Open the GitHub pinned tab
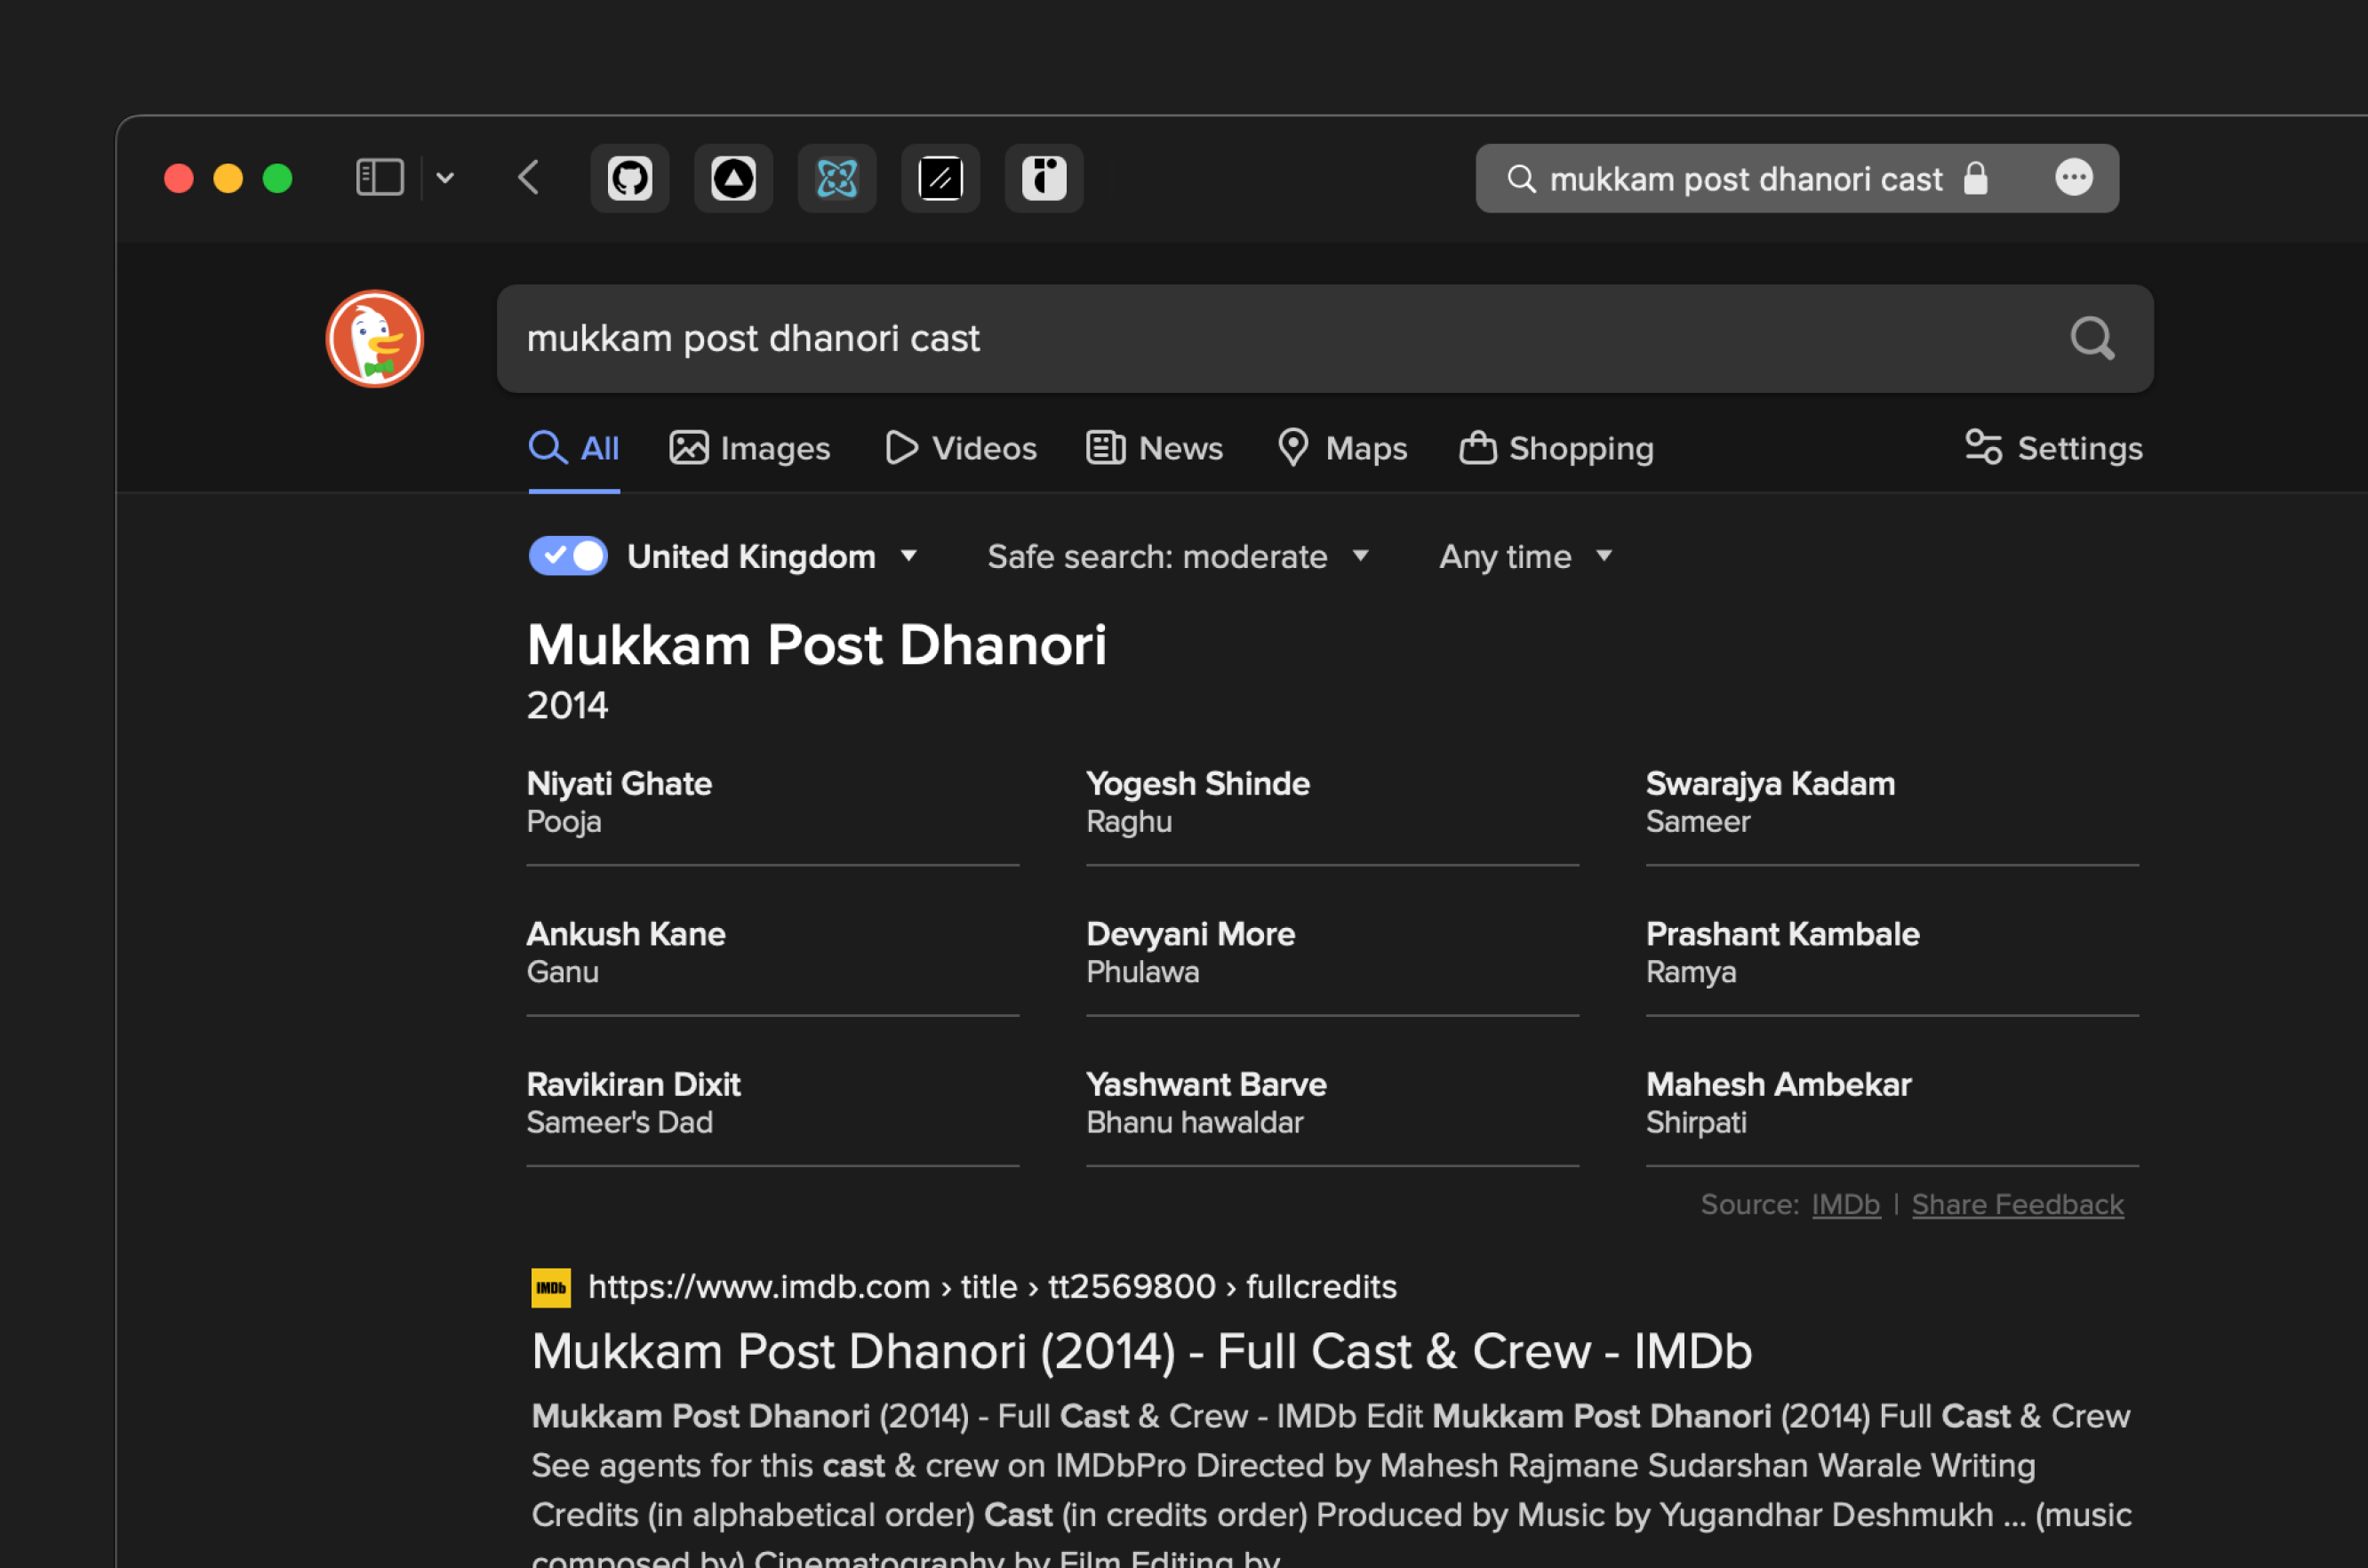 629,179
